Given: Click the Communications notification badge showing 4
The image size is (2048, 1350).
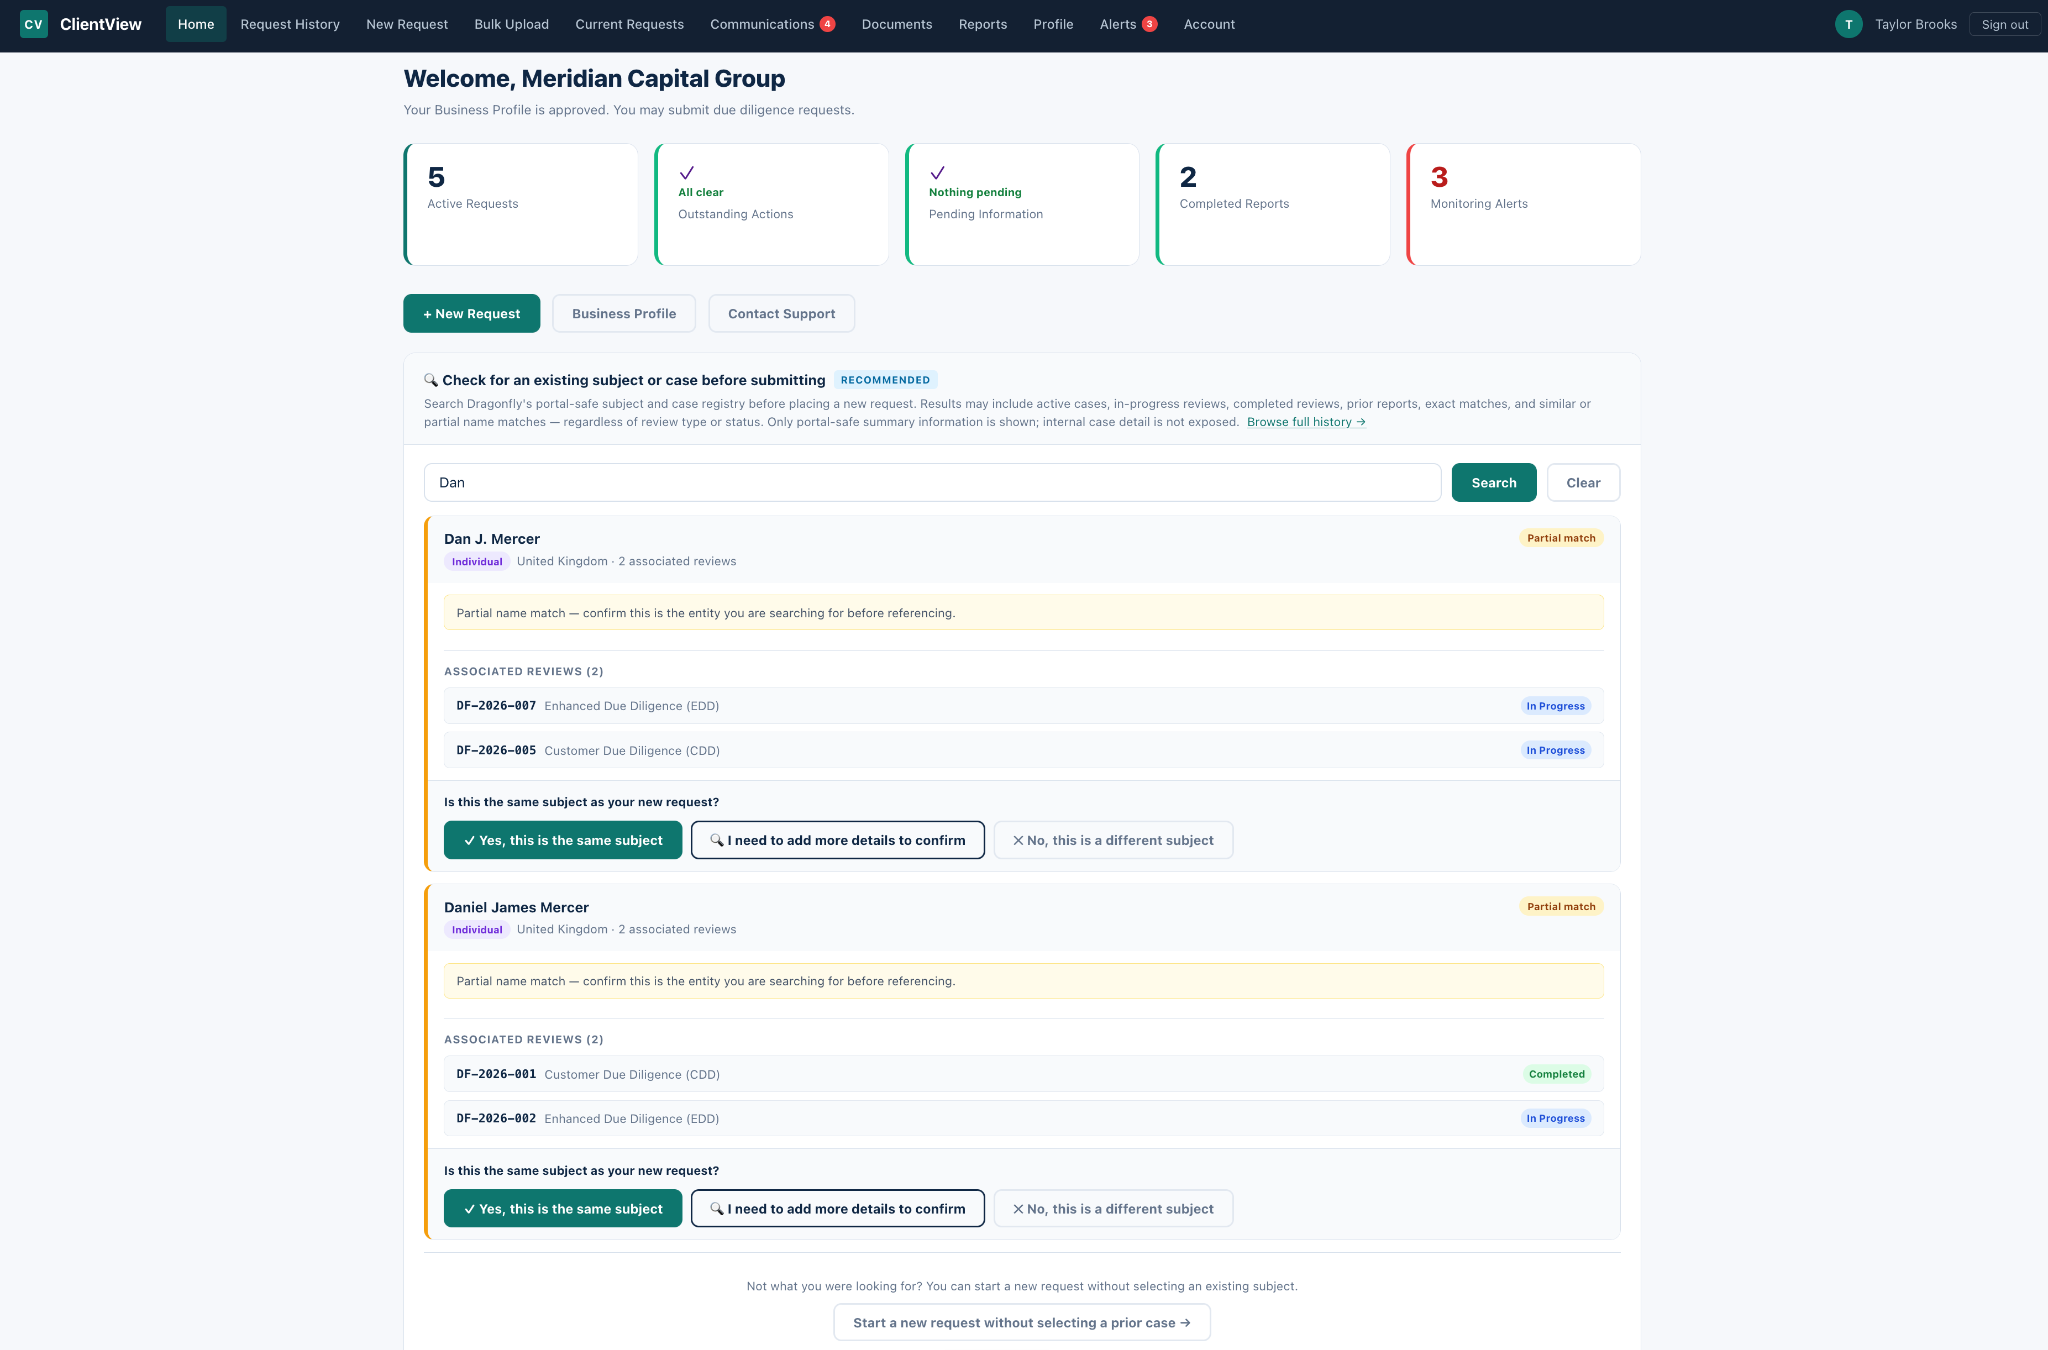Looking at the screenshot, I should [827, 24].
